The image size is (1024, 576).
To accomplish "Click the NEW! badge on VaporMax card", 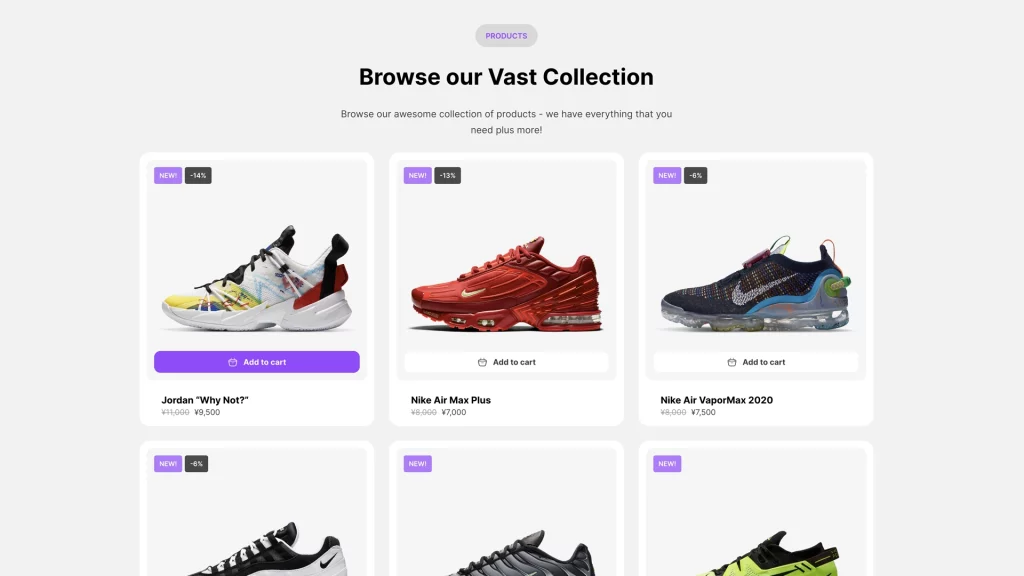I will click(x=667, y=176).
